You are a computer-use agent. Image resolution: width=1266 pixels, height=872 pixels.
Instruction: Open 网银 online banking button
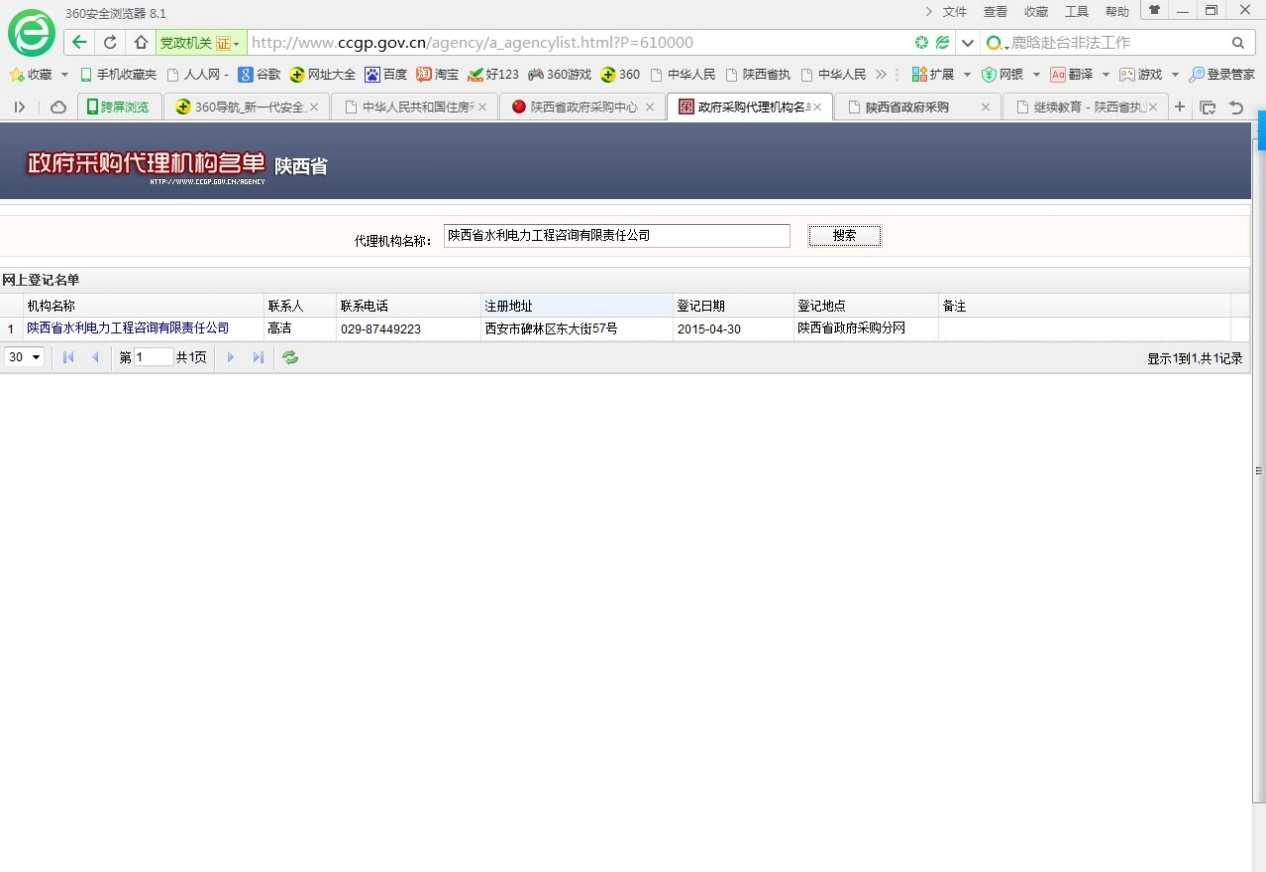click(x=1003, y=74)
